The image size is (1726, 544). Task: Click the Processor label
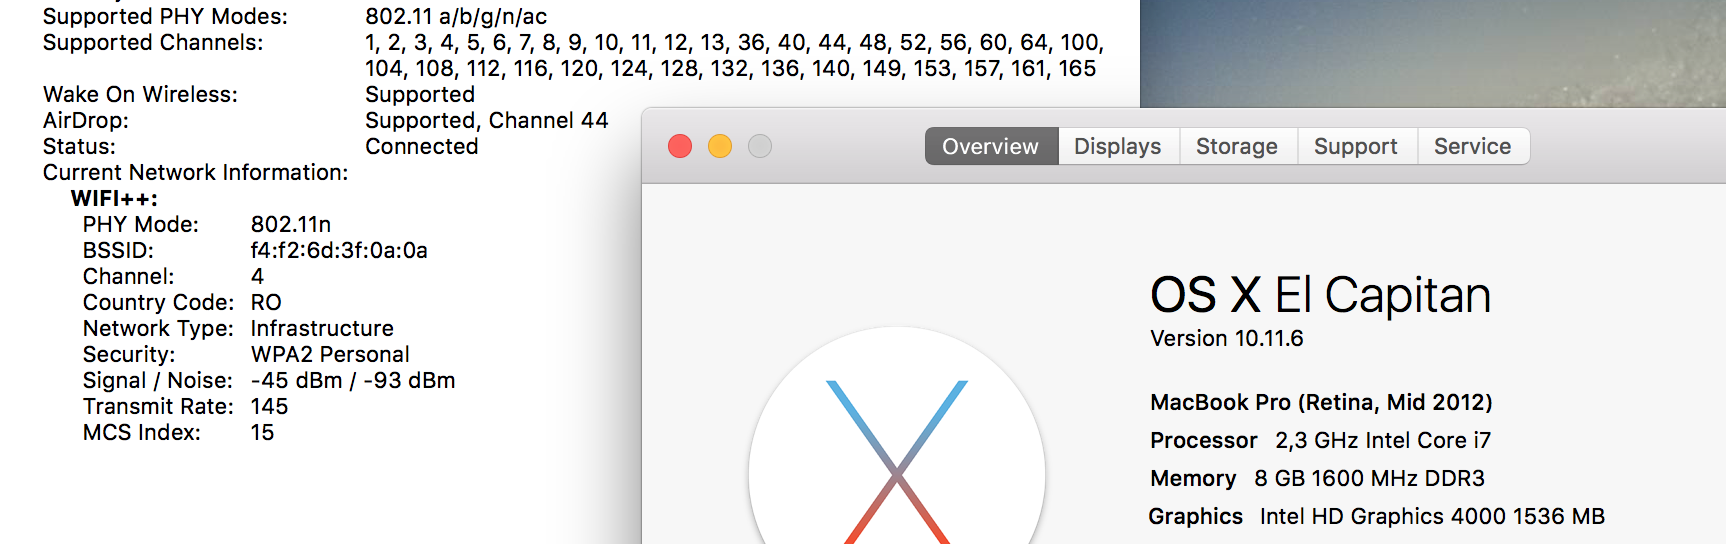tap(1204, 440)
